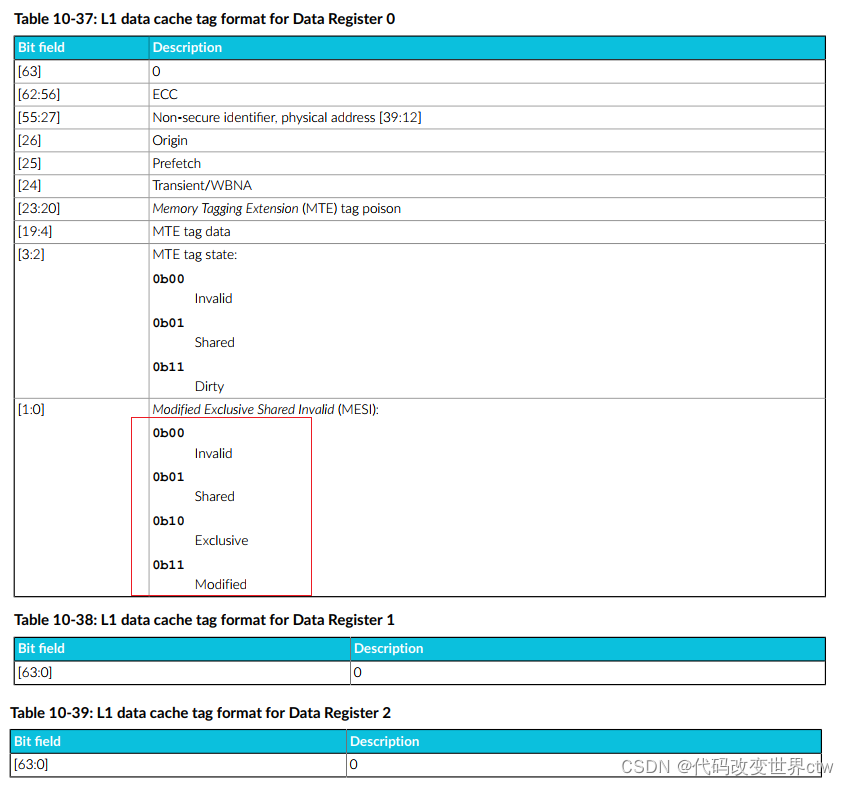Screen dimensions: 849x785
Task: Select 'Non-secure identifier, physical address [39:12]' text
Action: coord(287,117)
